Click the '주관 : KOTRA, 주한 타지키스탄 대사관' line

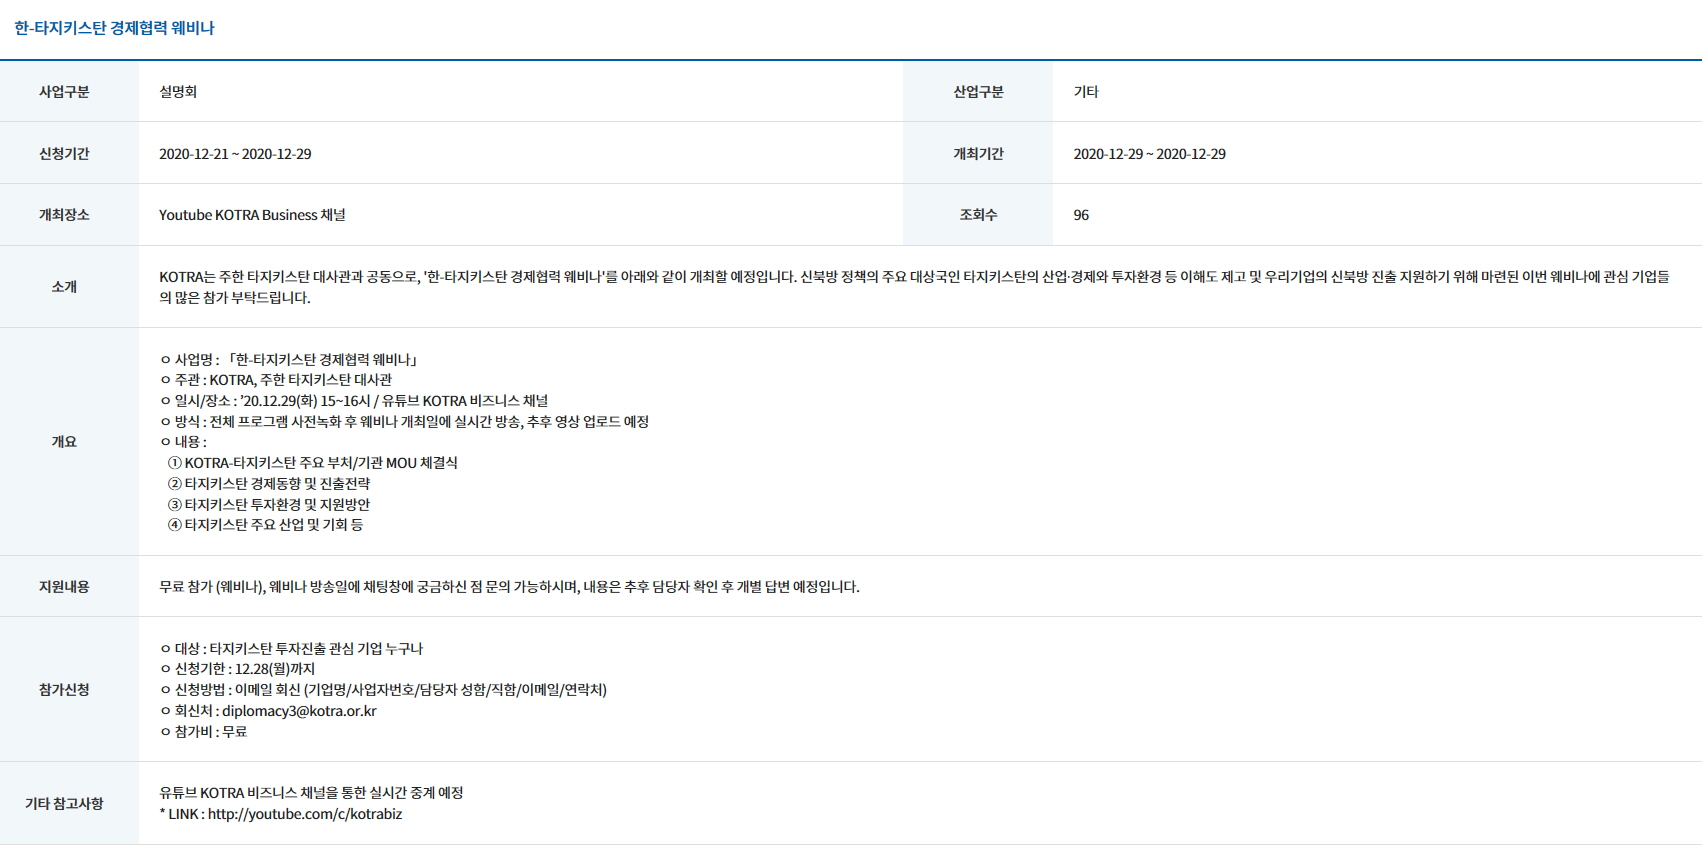(276, 380)
